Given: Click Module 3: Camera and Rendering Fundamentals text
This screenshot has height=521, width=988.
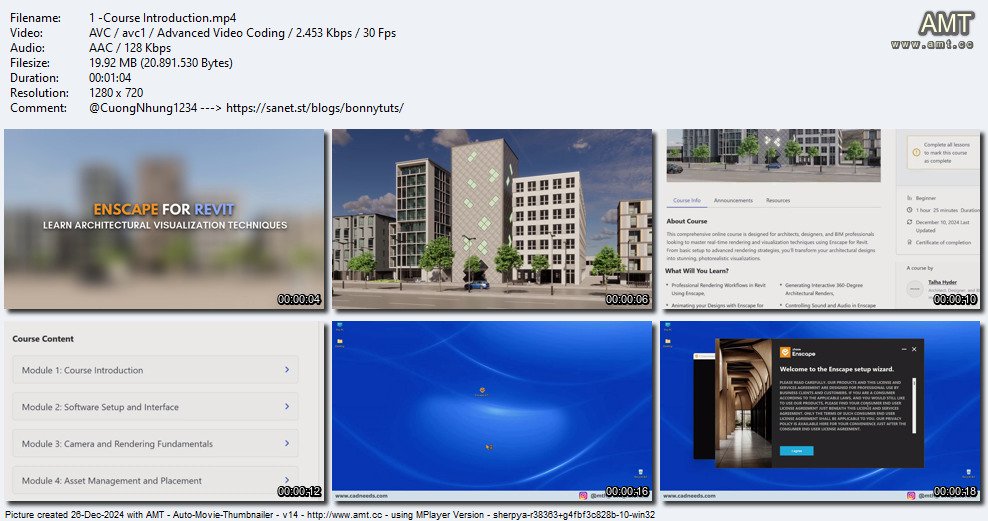Looking at the screenshot, I should coord(117,444).
